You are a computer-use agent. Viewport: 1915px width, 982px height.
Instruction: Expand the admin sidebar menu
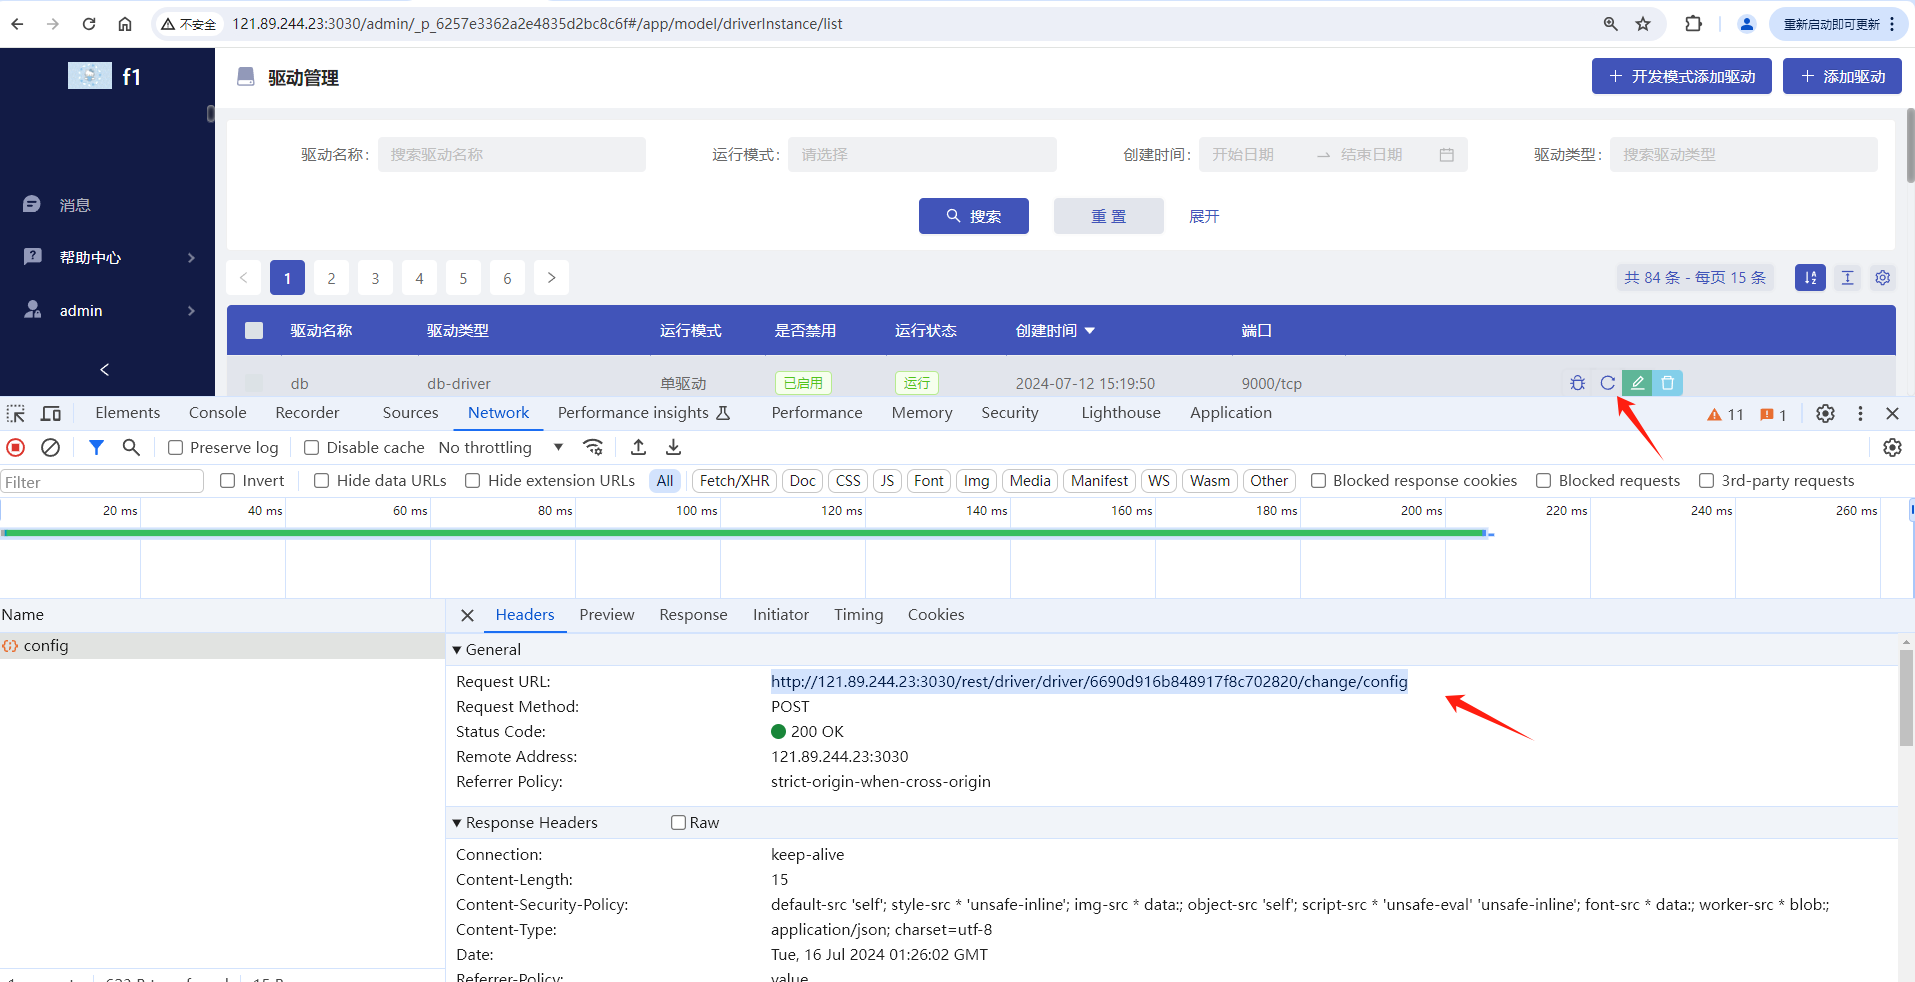click(x=107, y=310)
